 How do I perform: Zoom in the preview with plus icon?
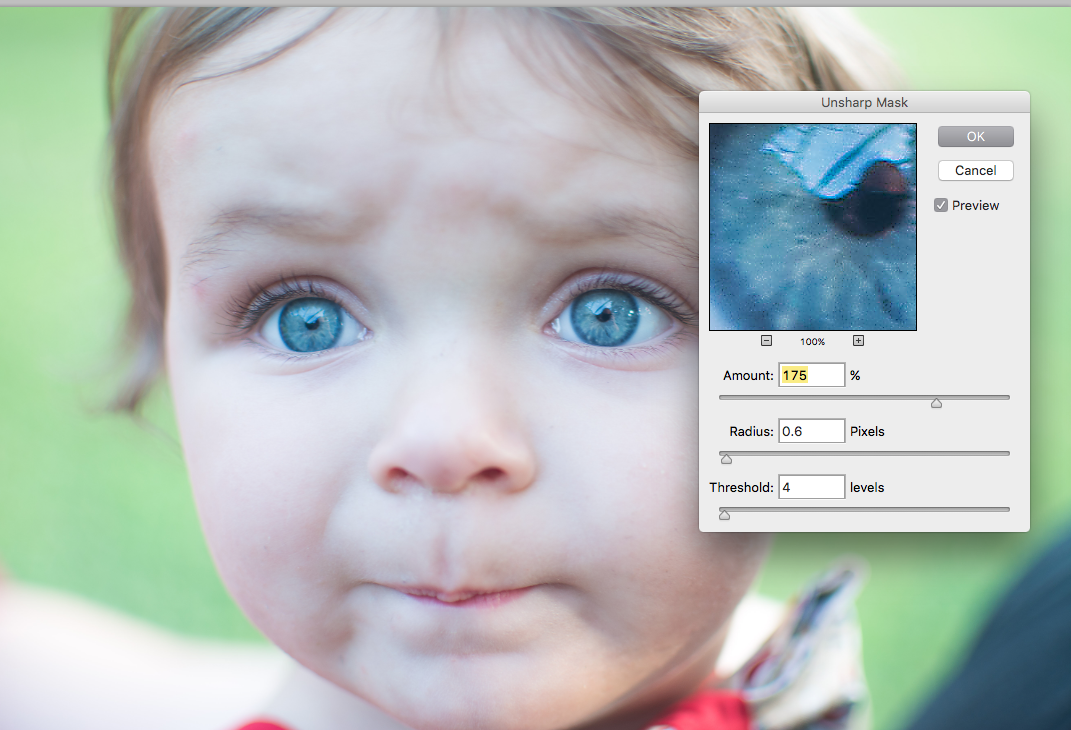point(859,341)
